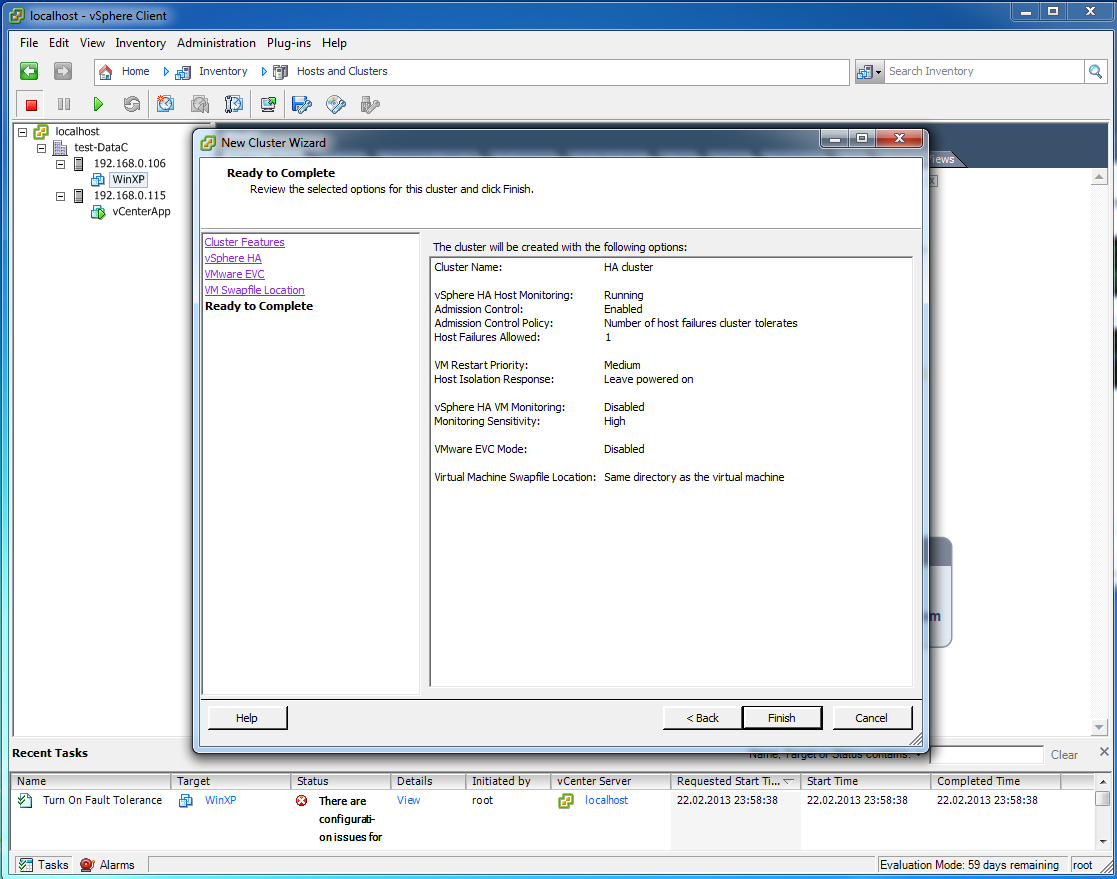This screenshot has width=1117, height=879.
Task: Select vCenterApp in the inventory tree
Action: [x=141, y=212]
